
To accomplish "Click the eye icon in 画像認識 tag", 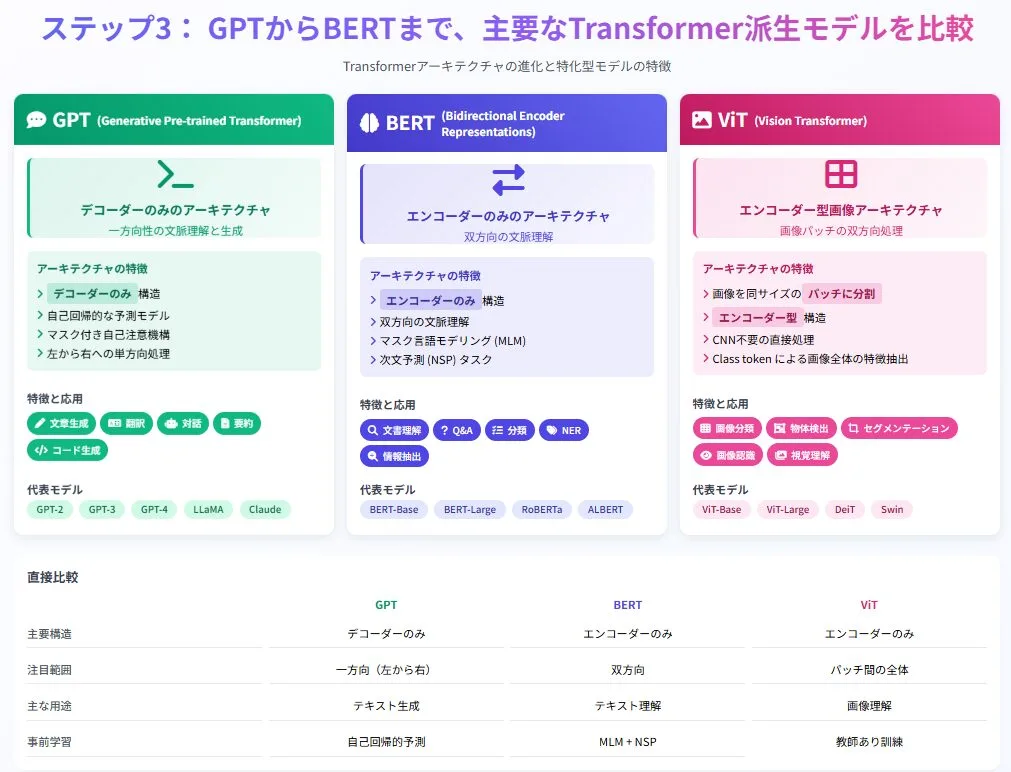I will (706, 454).
